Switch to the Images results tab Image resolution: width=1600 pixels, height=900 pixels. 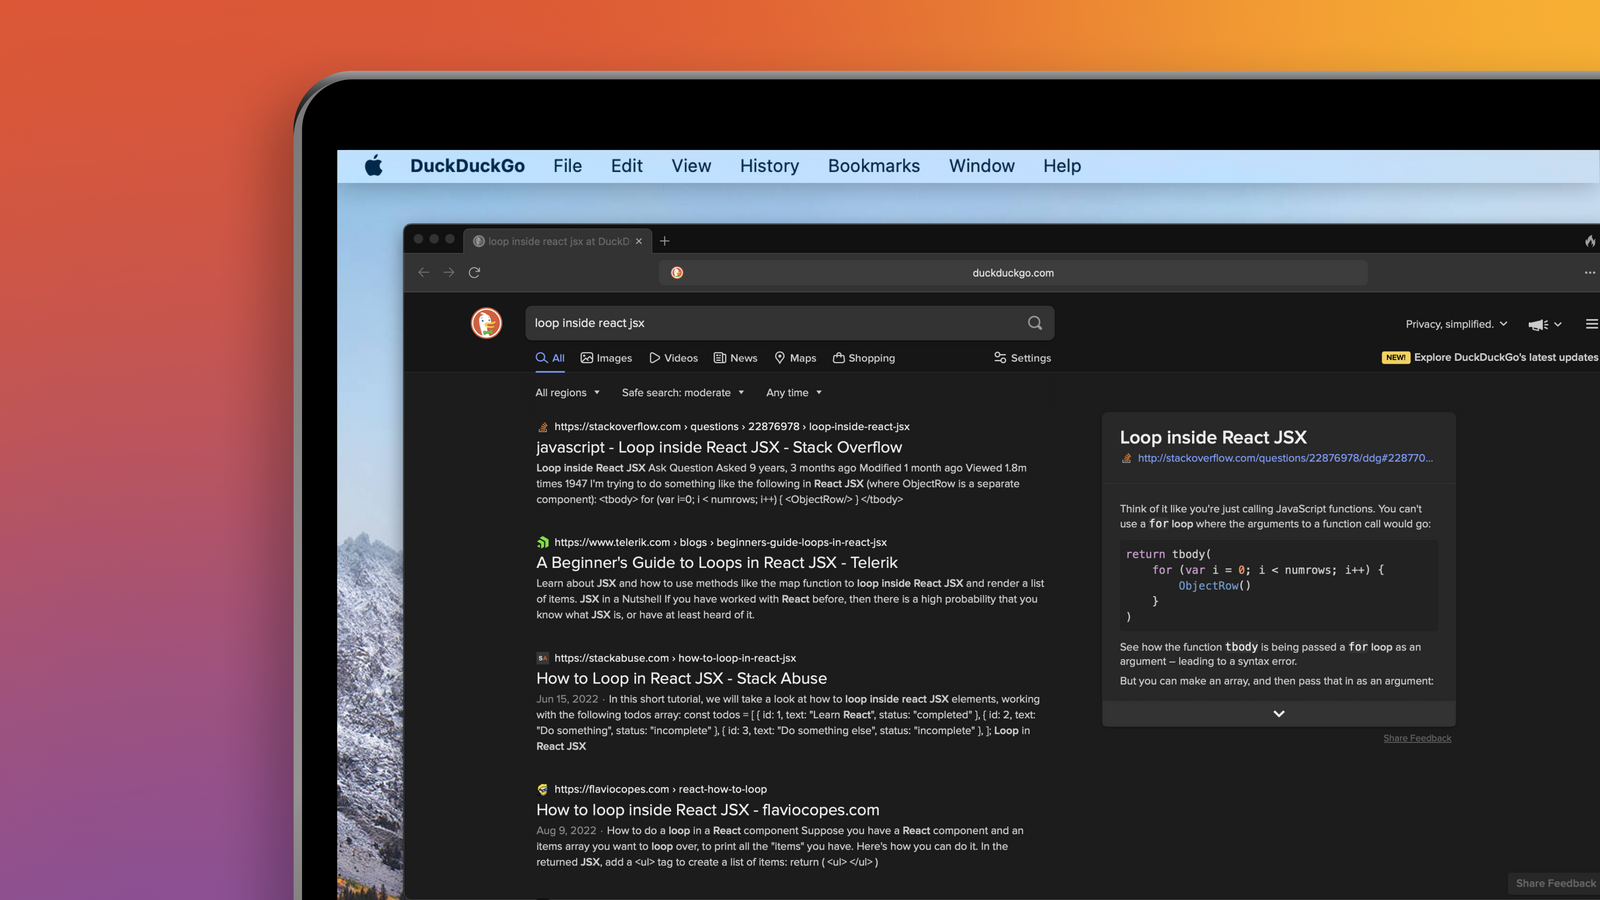click(606, 357)
